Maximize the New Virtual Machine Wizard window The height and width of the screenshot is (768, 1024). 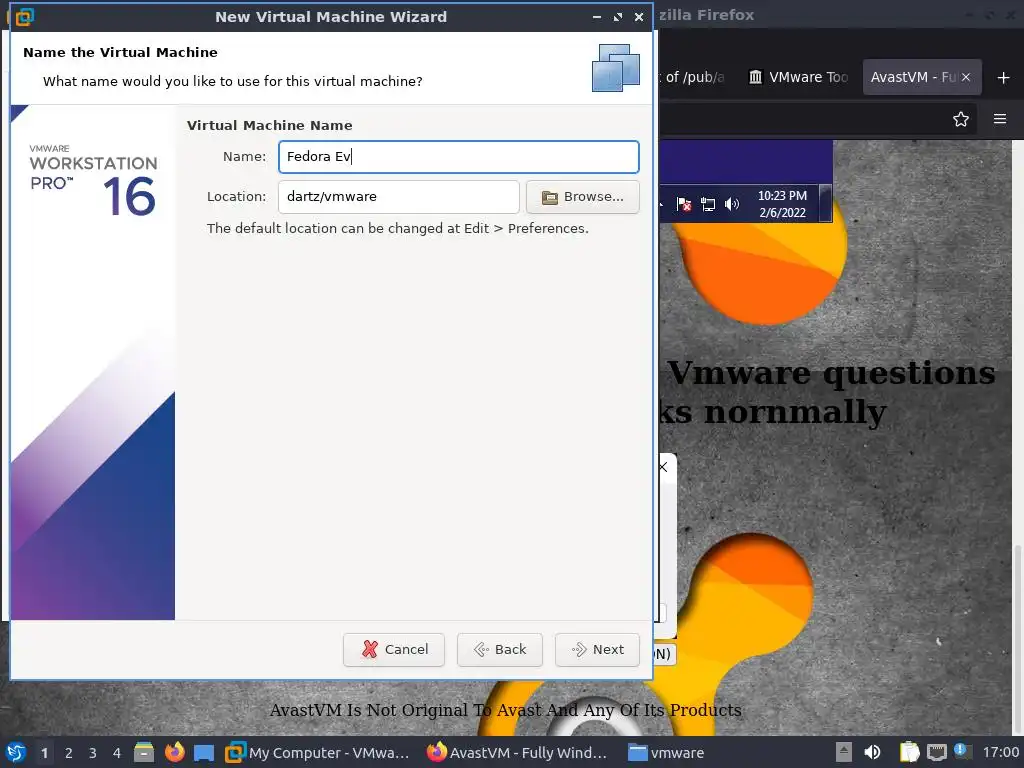click(x=618, y=17)
